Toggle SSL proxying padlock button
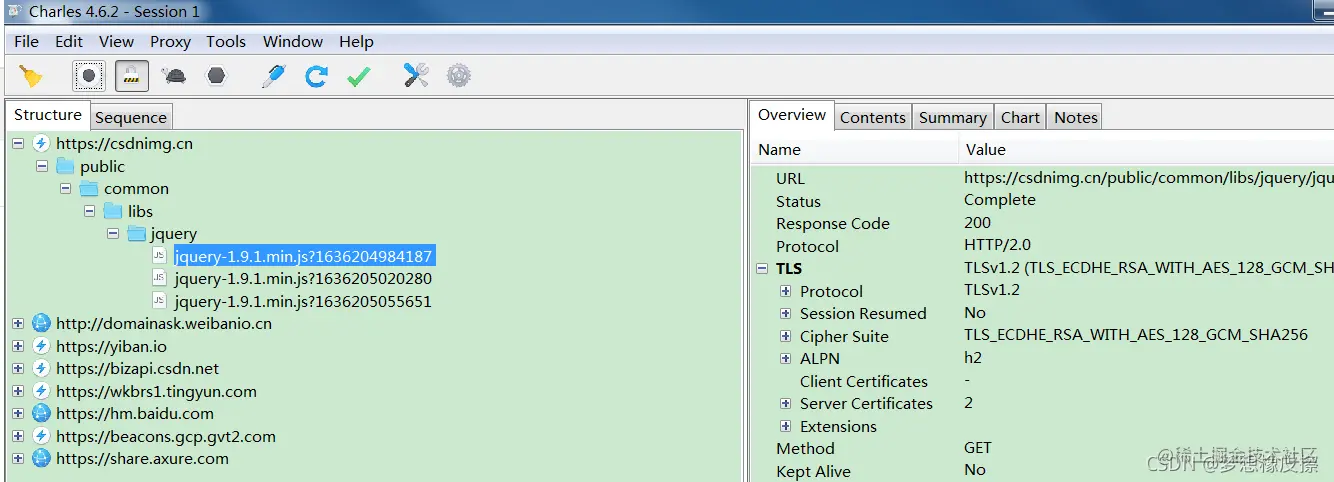Image resolution: width=1334 pixels, height=482 pixels. (x=132, y=76)
